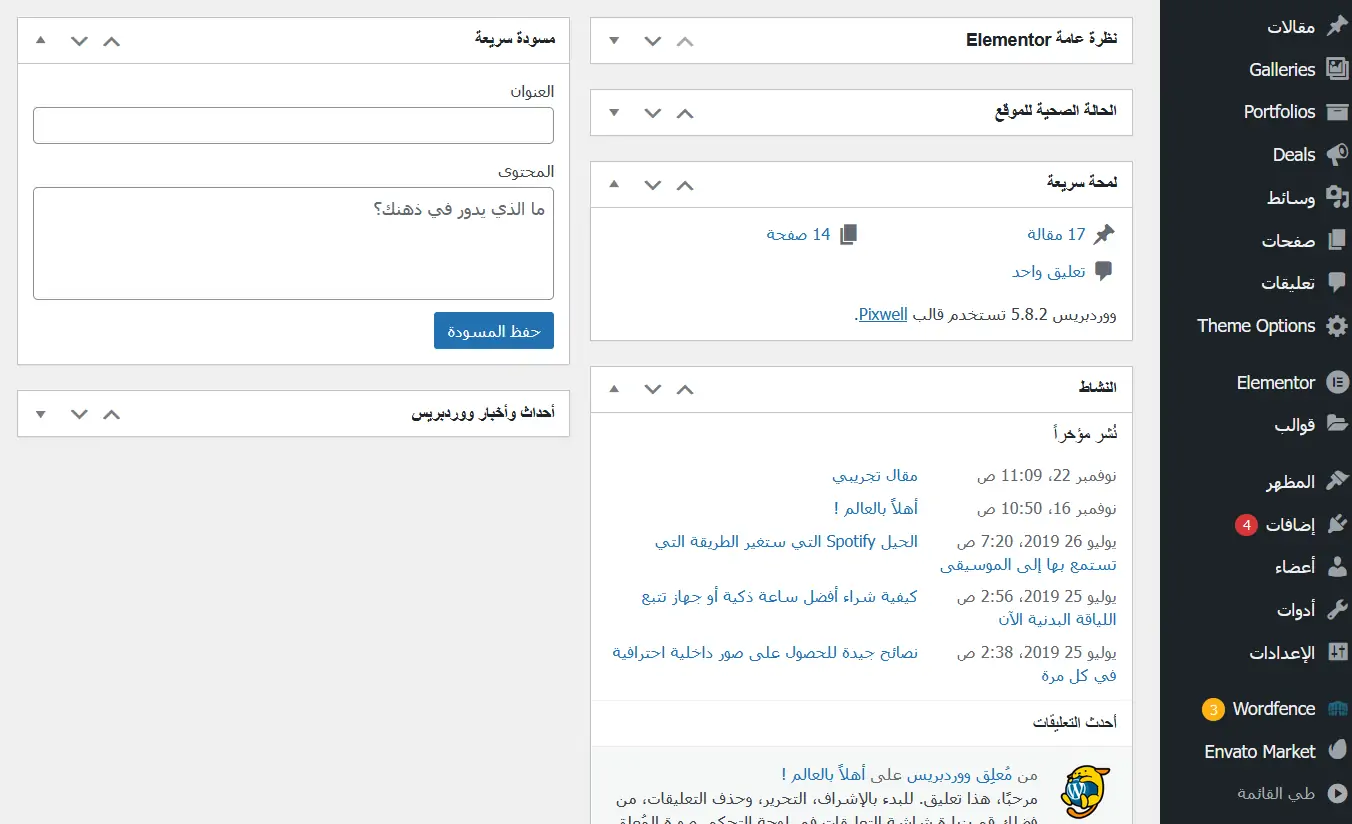Open the Elementor logo icon in the sidebar

pos(1336,383)
